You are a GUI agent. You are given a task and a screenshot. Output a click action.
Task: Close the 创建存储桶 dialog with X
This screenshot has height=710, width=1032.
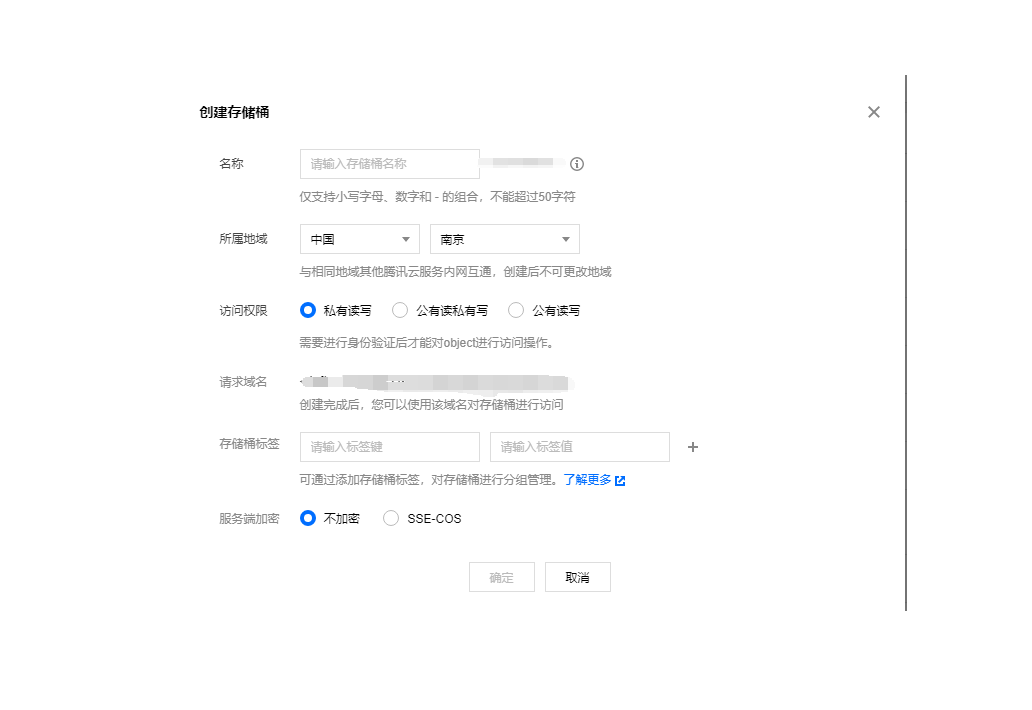(874, 112)
